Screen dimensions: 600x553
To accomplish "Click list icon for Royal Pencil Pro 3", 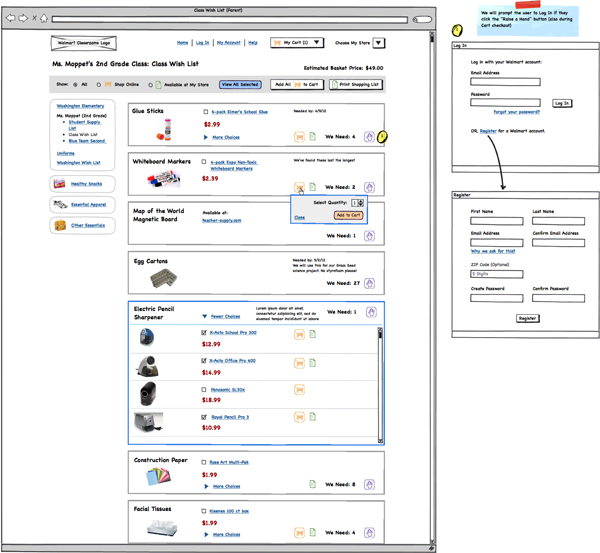I will point(312,418).
